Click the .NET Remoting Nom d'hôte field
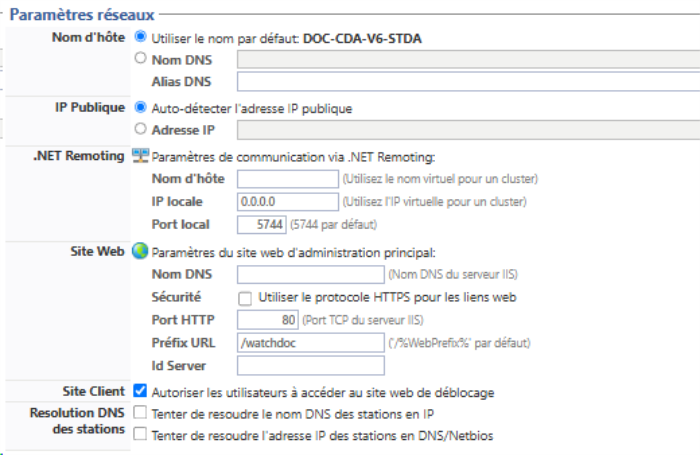The width and height of the screenshot is (700, 455). [x=287, y=179]
